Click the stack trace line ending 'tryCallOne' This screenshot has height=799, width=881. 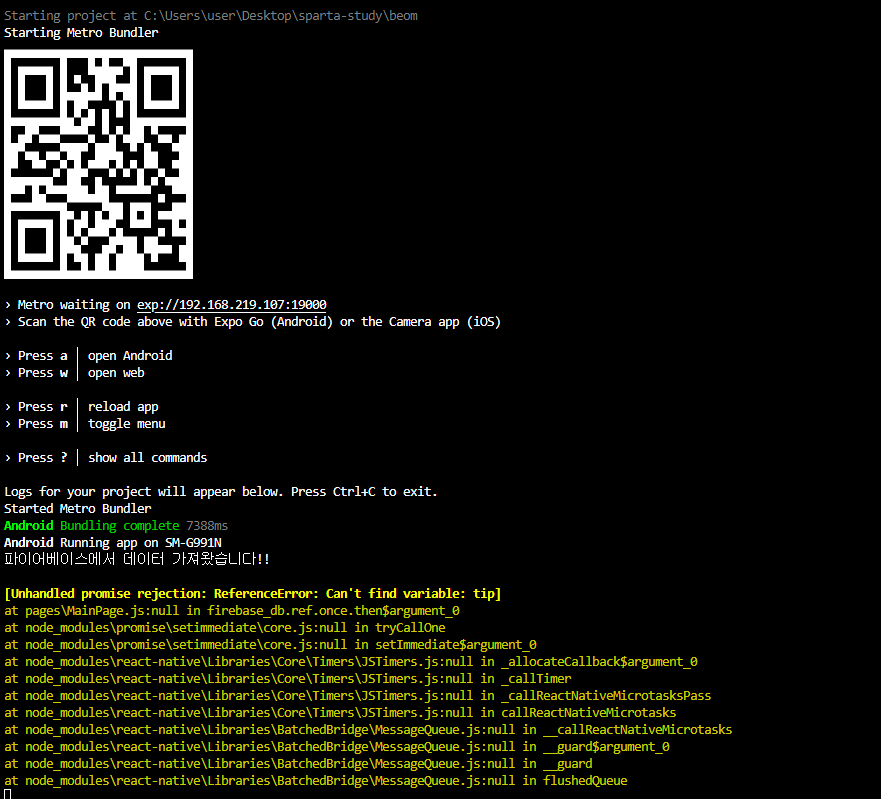[x=225, y=628]
